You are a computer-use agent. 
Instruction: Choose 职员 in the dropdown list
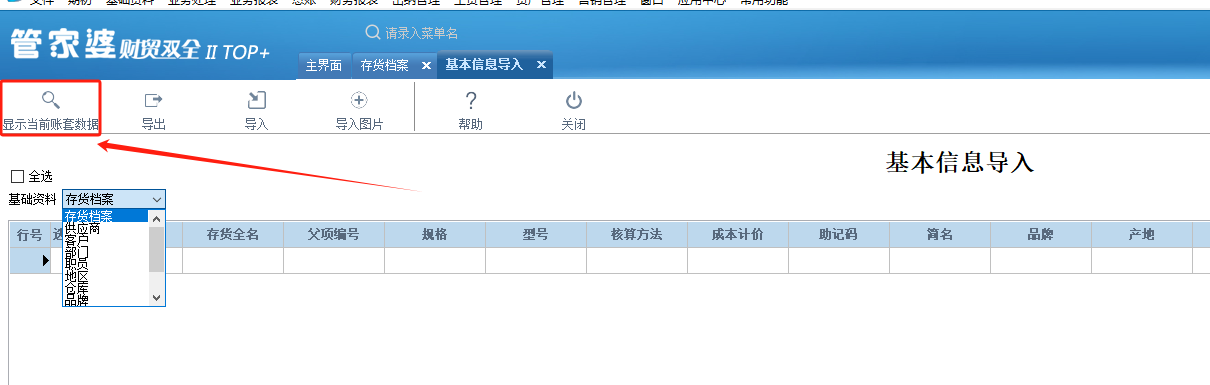coord(105,264)
